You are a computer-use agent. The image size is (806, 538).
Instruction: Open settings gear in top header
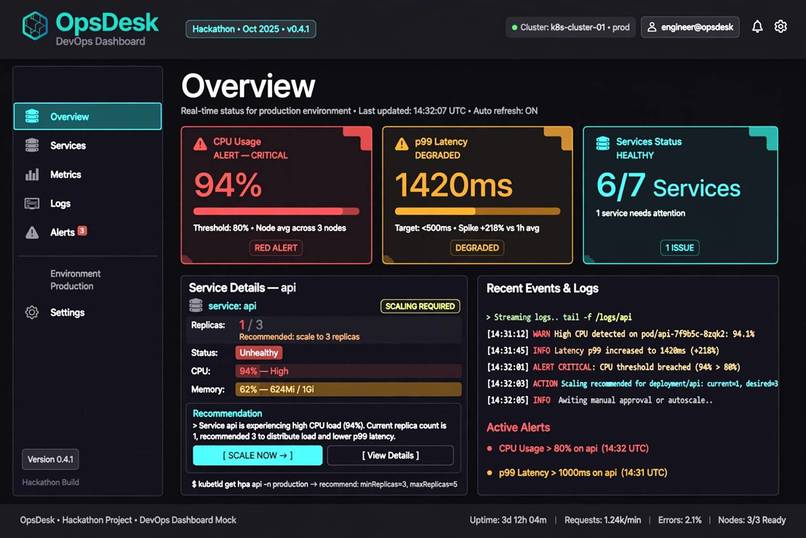point(780,26)
